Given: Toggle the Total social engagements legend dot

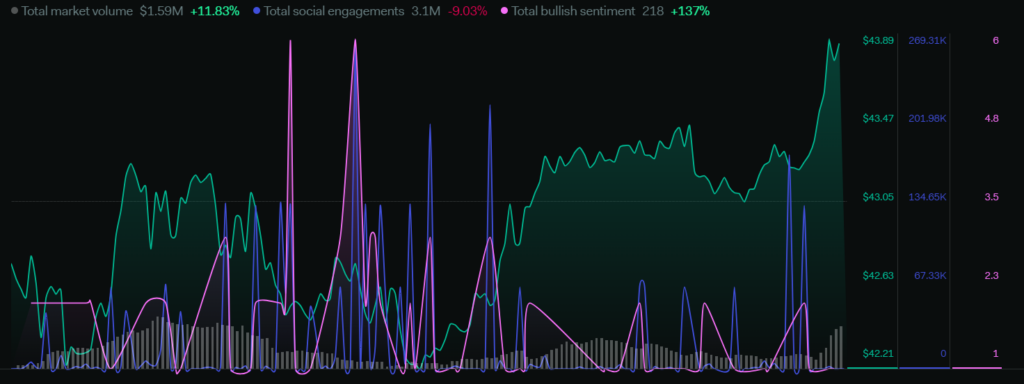Looking at the screenshot, I should [257, 11].
